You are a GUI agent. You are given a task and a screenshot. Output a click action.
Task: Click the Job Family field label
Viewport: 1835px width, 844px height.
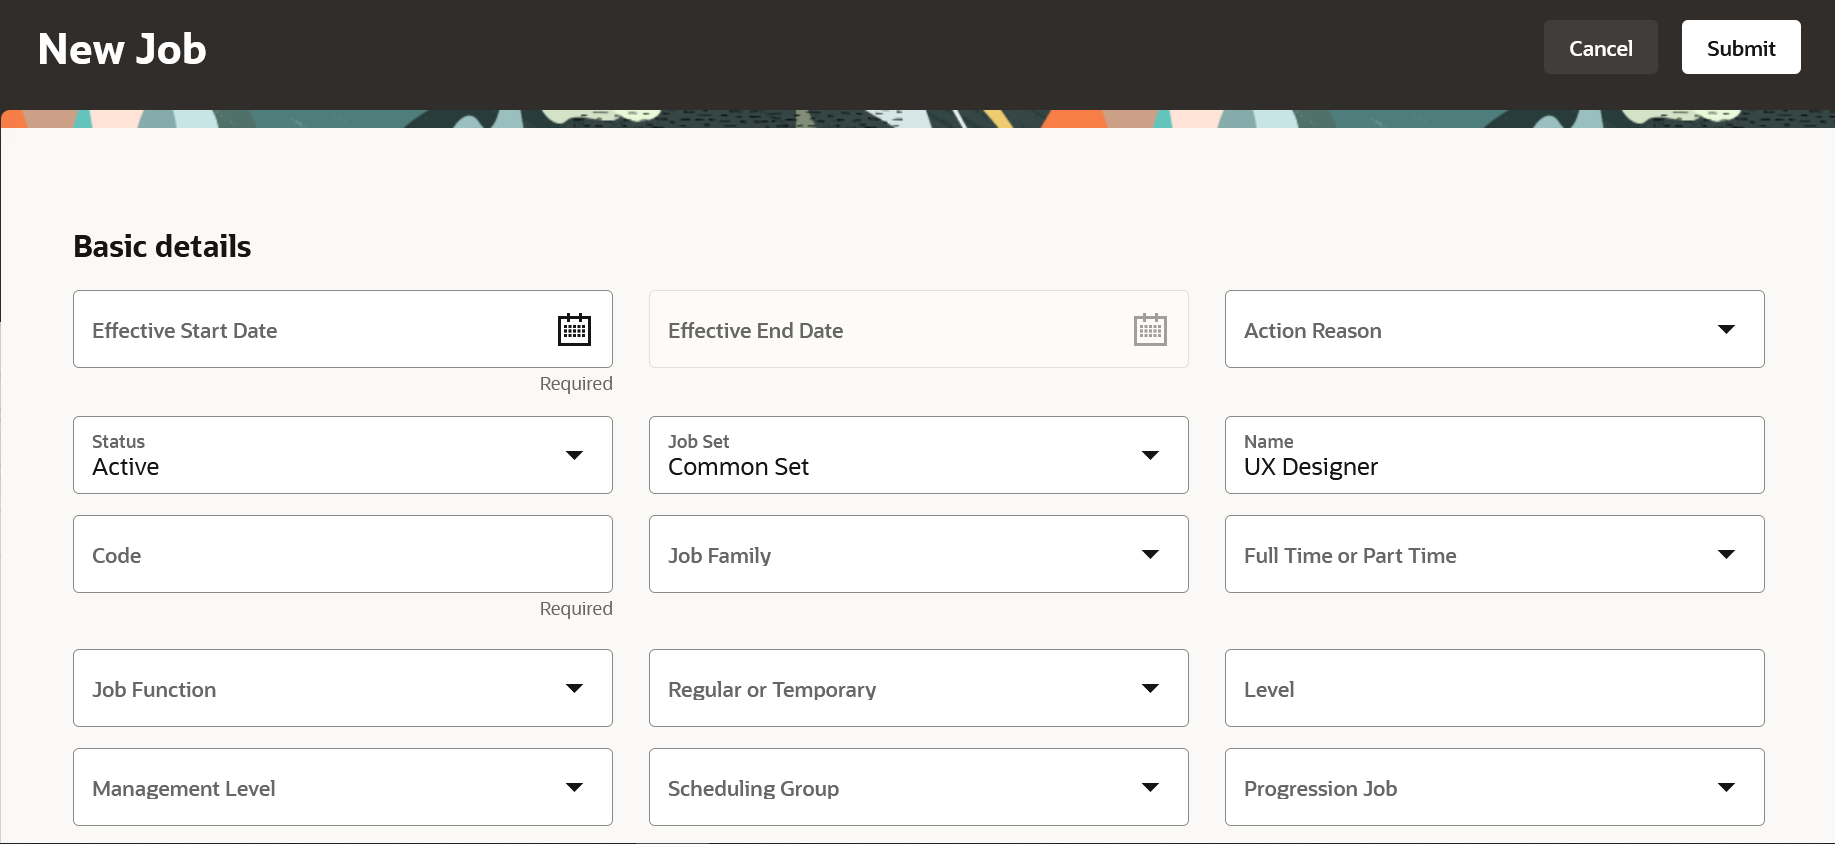719,556
